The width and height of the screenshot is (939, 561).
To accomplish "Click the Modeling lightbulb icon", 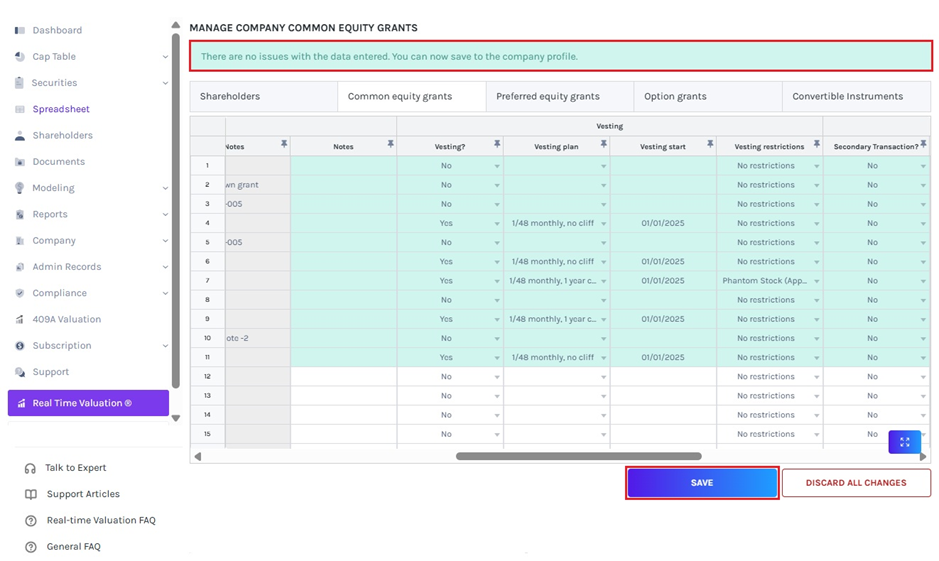I will tap(20, 188).
